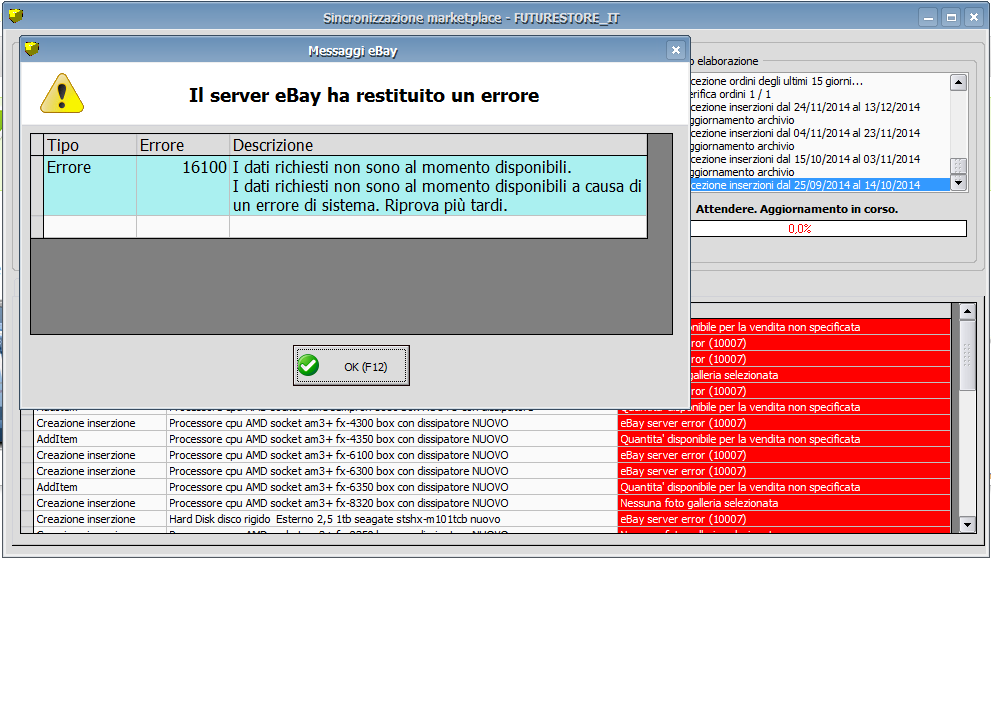This screenshot has height=719, width=991.
Task: Click 'eBay server error (10007)' for fx-4300 row
Action: (784, 423)
